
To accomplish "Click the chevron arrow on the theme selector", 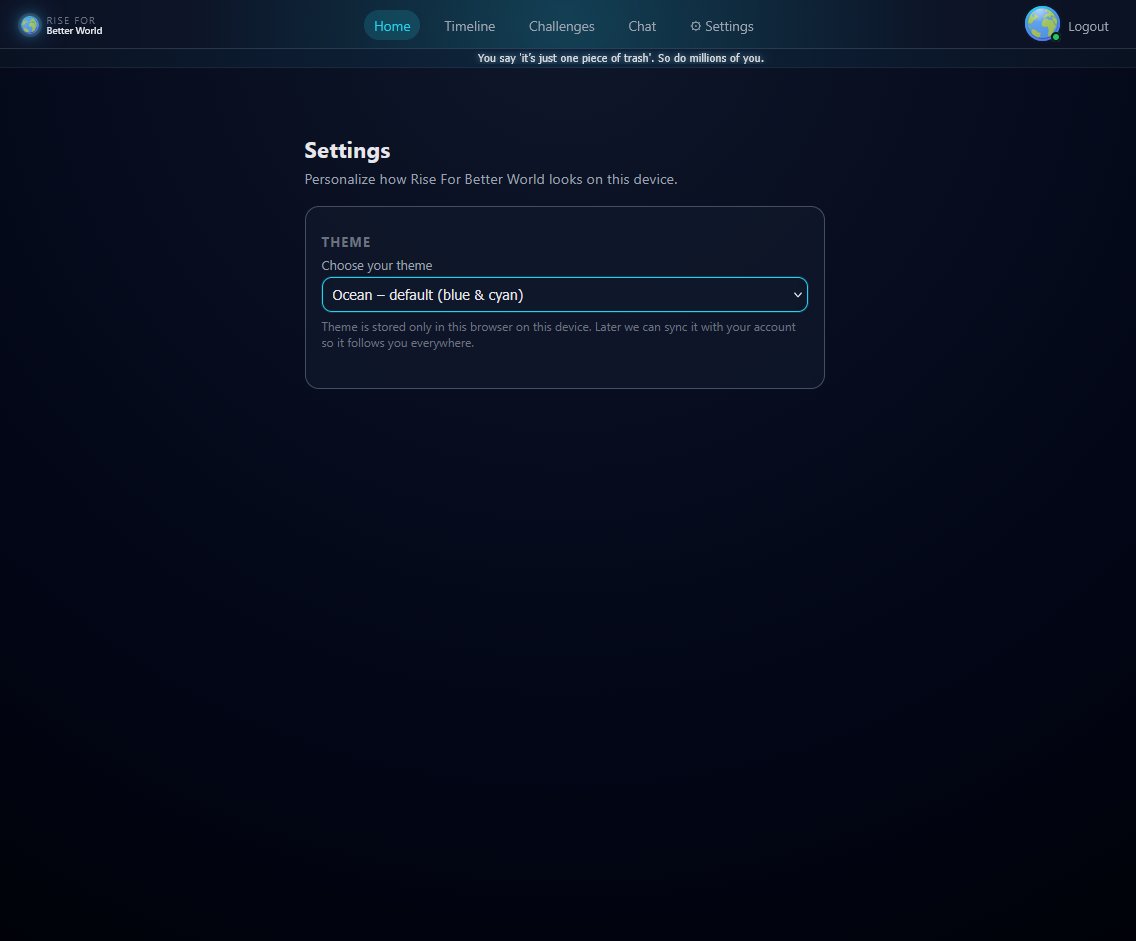I will [798, 294].
